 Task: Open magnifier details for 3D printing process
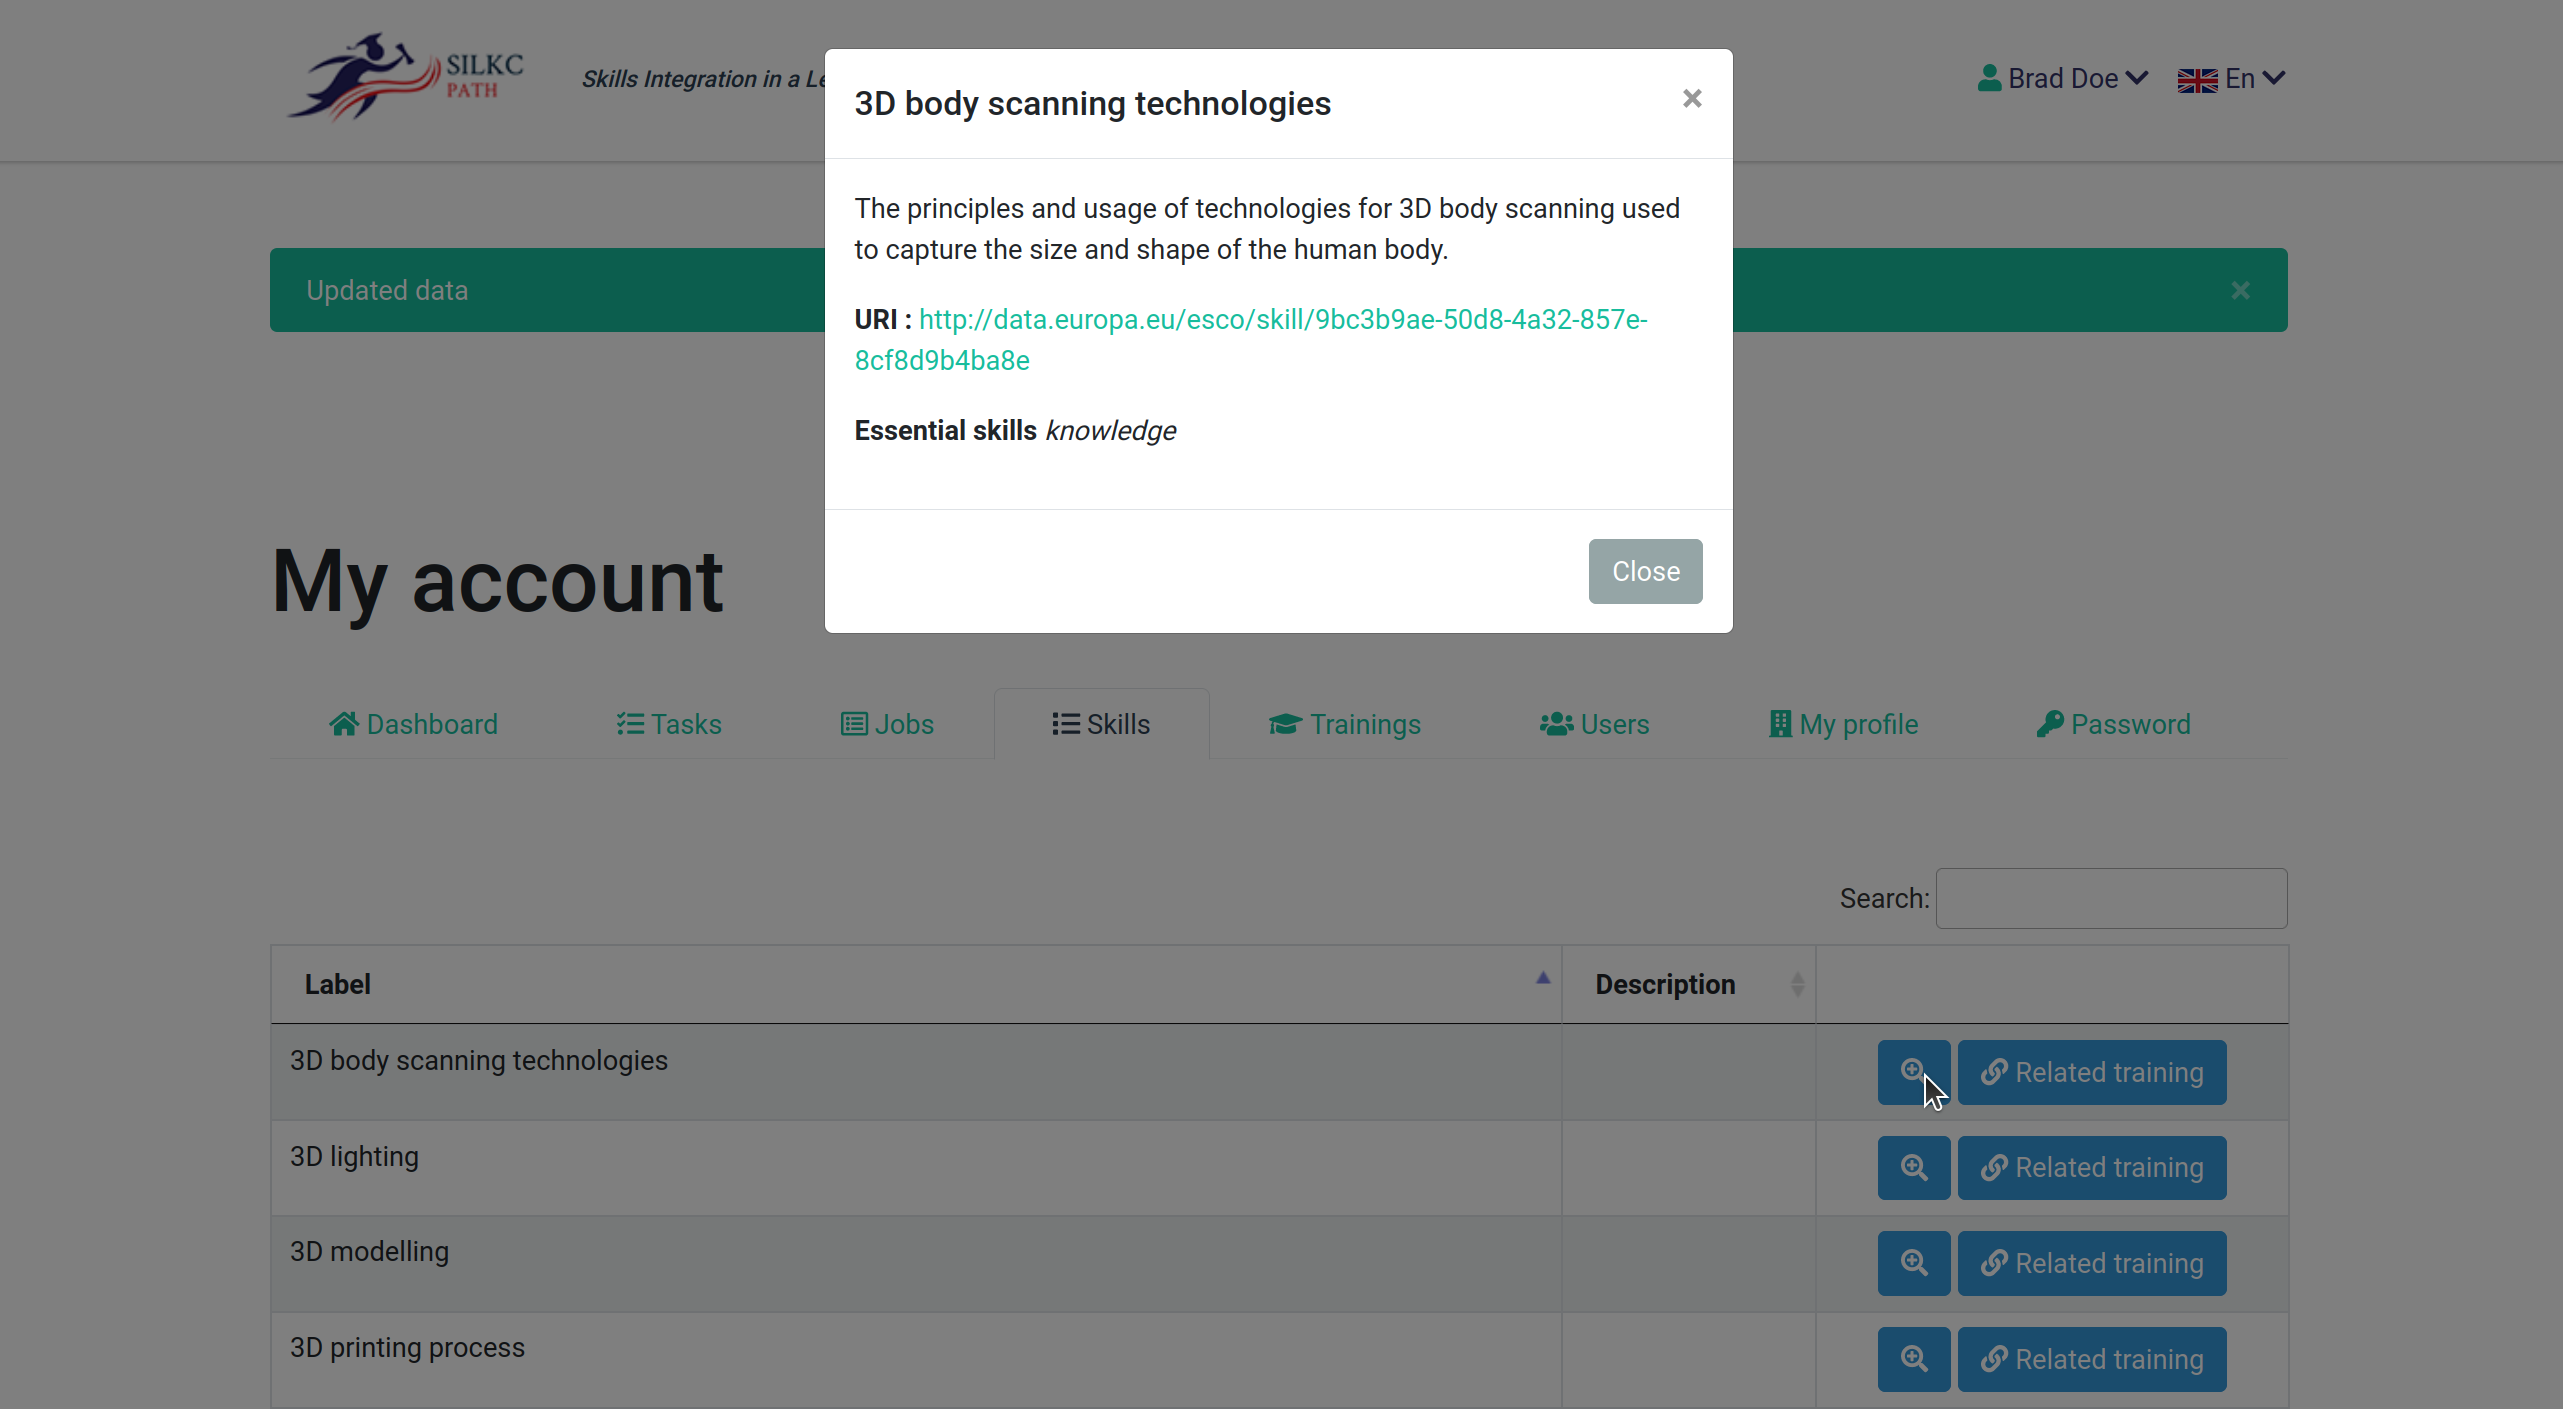[1913, 1358]
